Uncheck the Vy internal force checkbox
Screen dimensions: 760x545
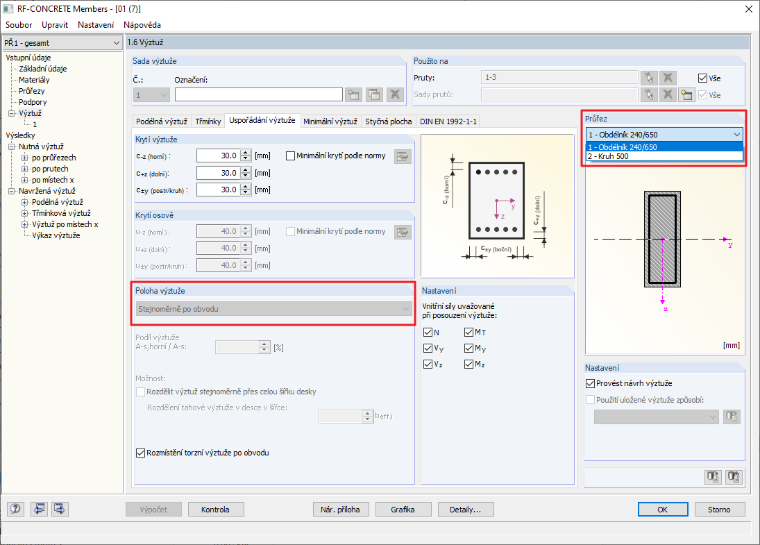428,348
